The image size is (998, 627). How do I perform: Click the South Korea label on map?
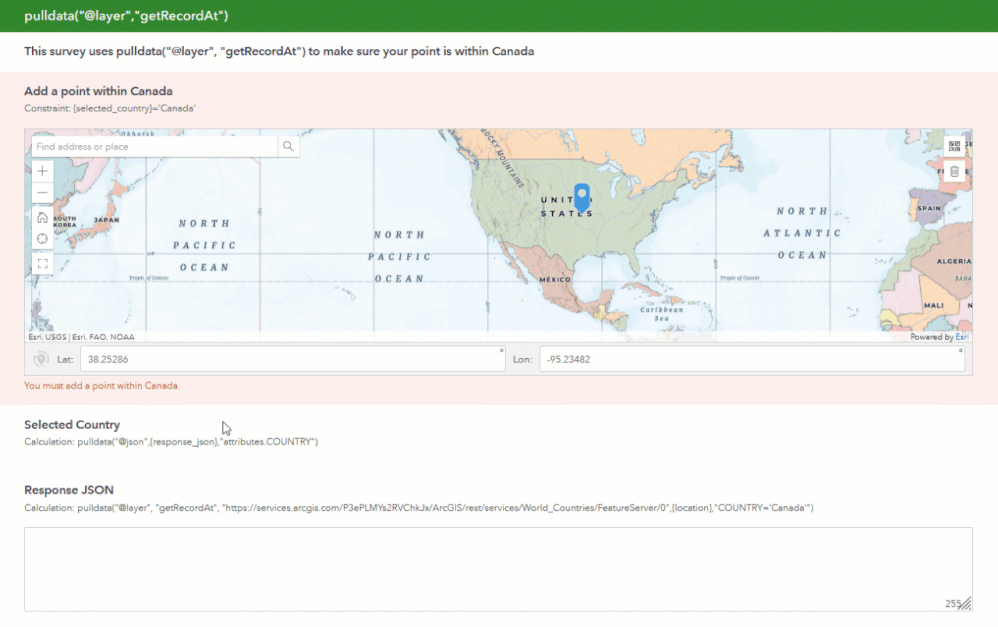(65, 222)
